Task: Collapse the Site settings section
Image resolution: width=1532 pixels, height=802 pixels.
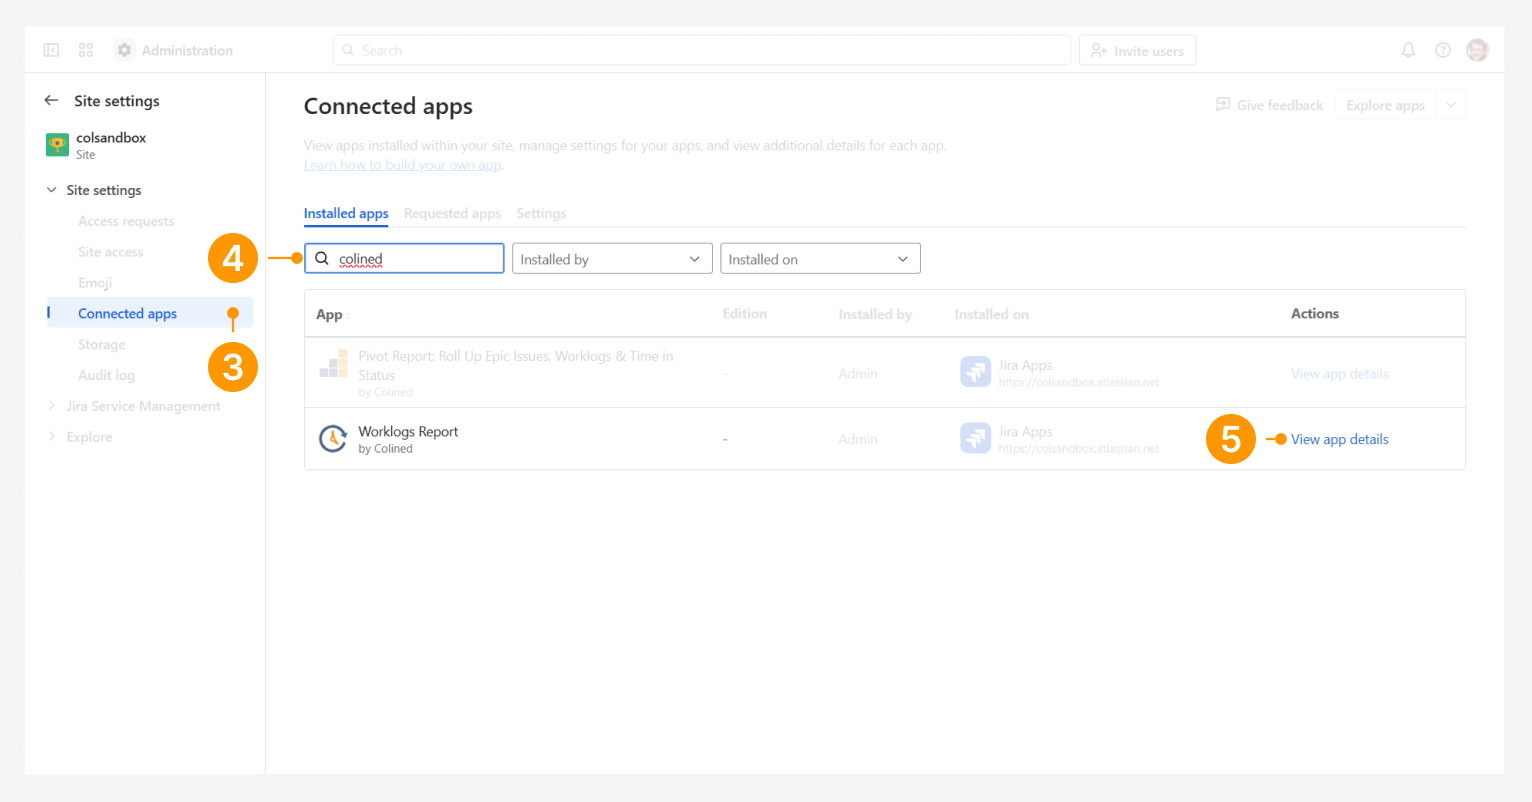Action: tap(51, 190)
